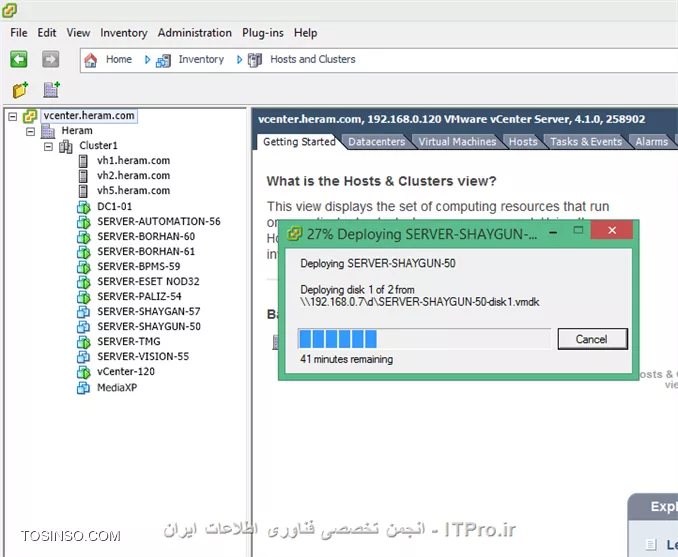The width and height of the screenshot is (678, 557).
Task: Click Hosts and Clusters breadcrumb text
Action: (x=313, y=59)
